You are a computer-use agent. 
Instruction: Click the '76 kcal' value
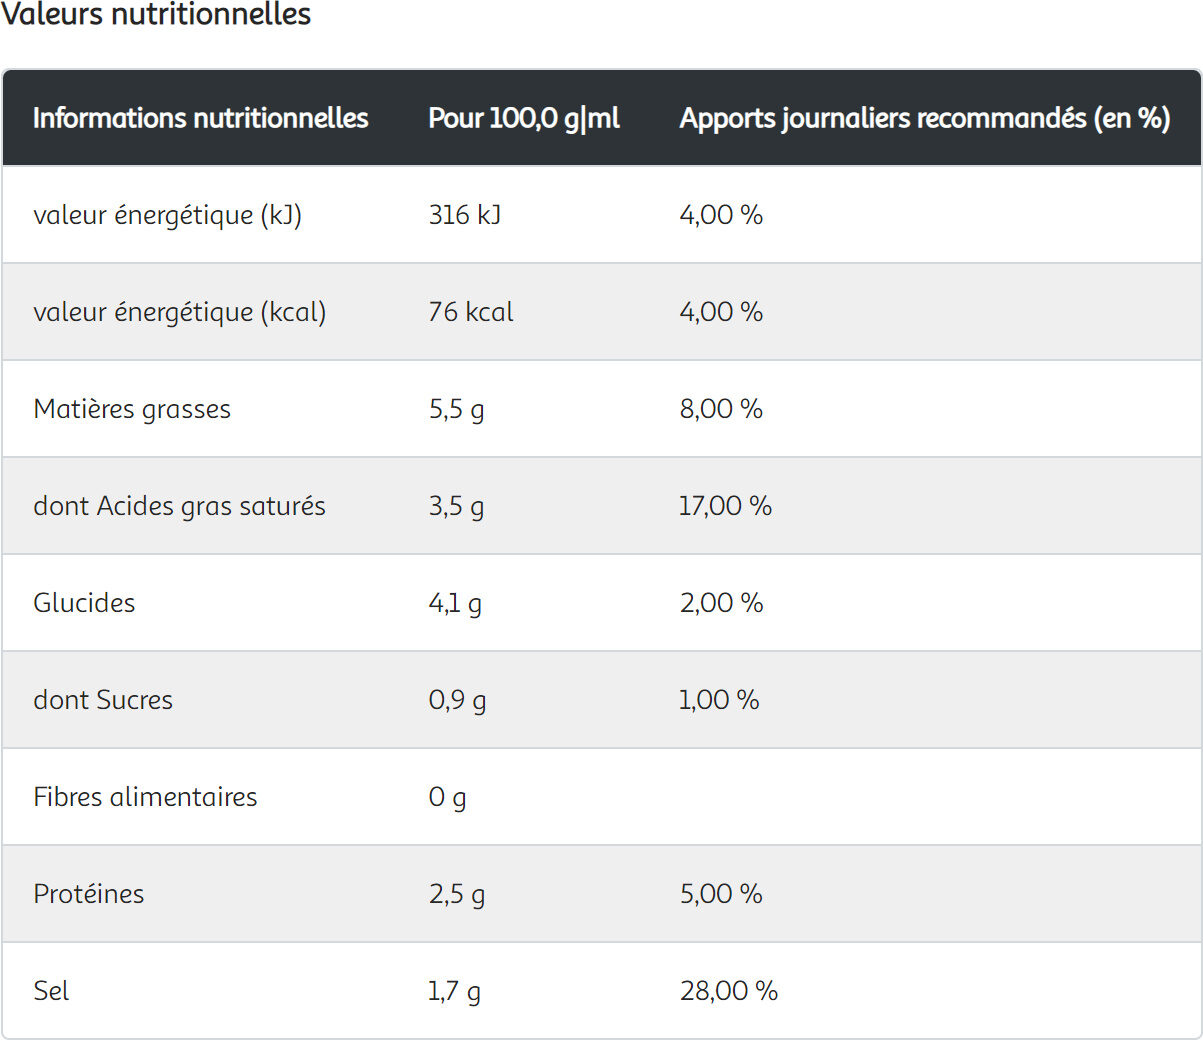(x=470, y=312)
